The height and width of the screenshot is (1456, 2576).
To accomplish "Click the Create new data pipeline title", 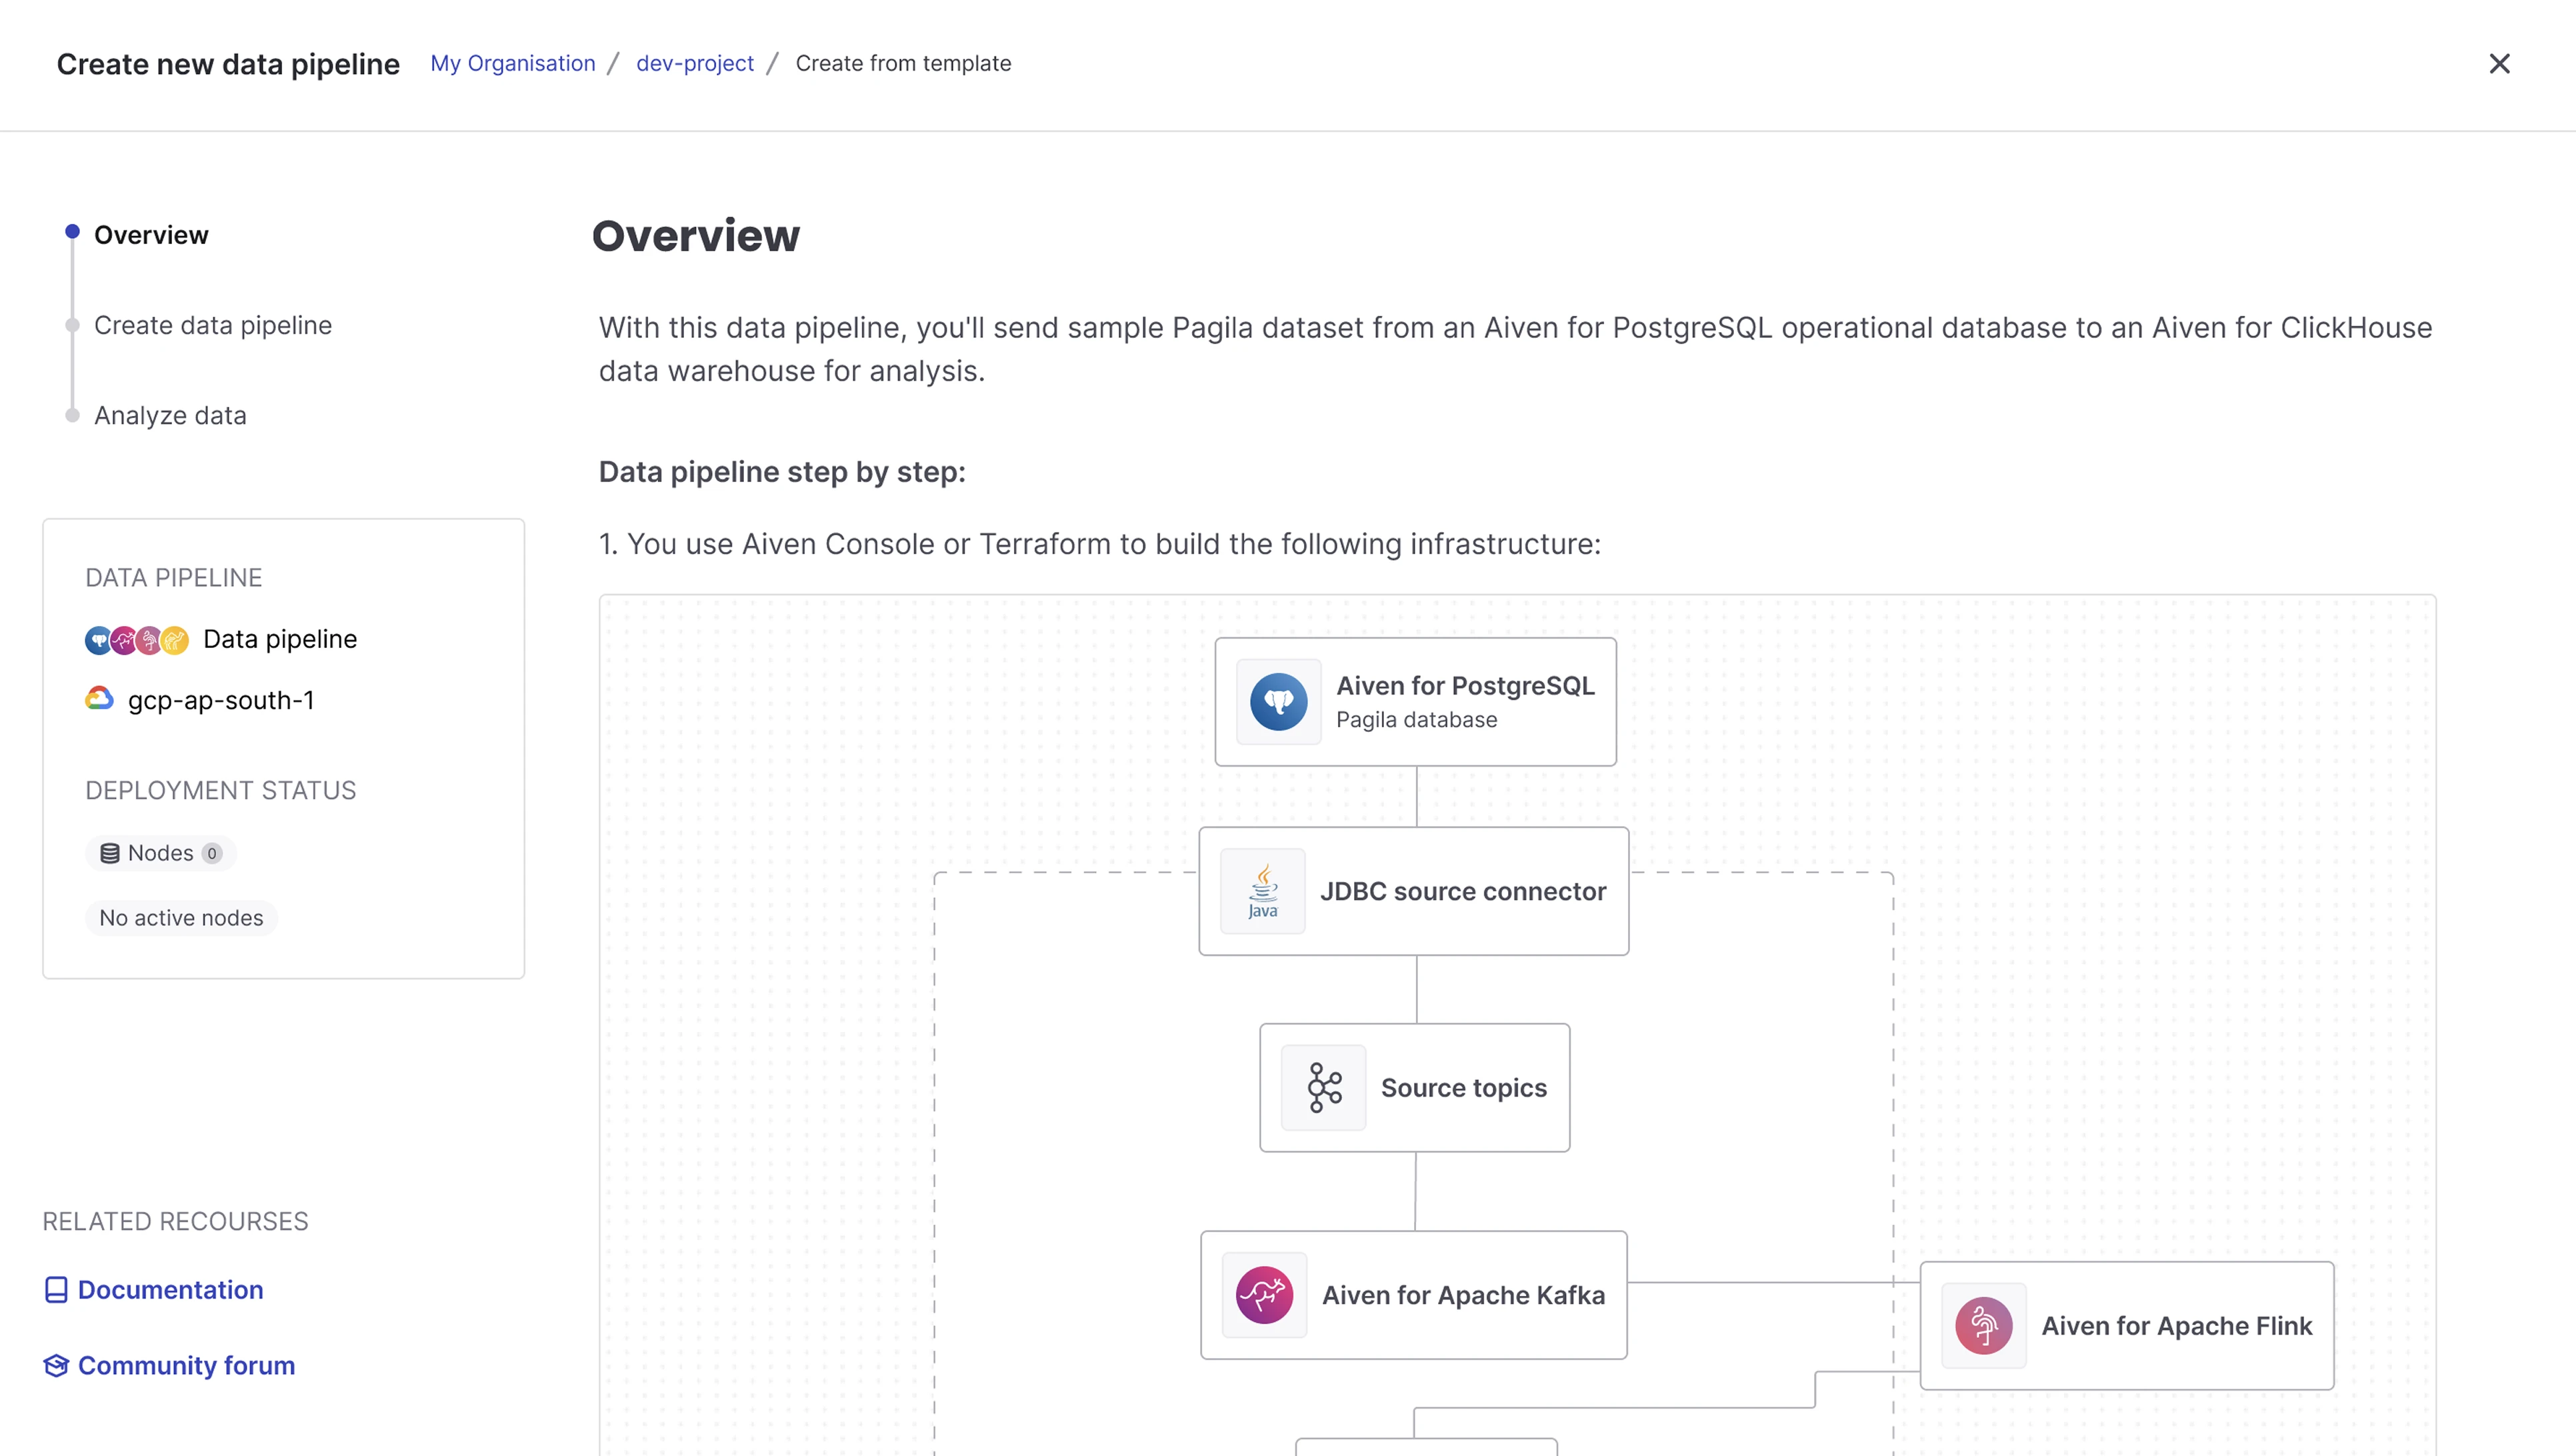I will 228,64.
